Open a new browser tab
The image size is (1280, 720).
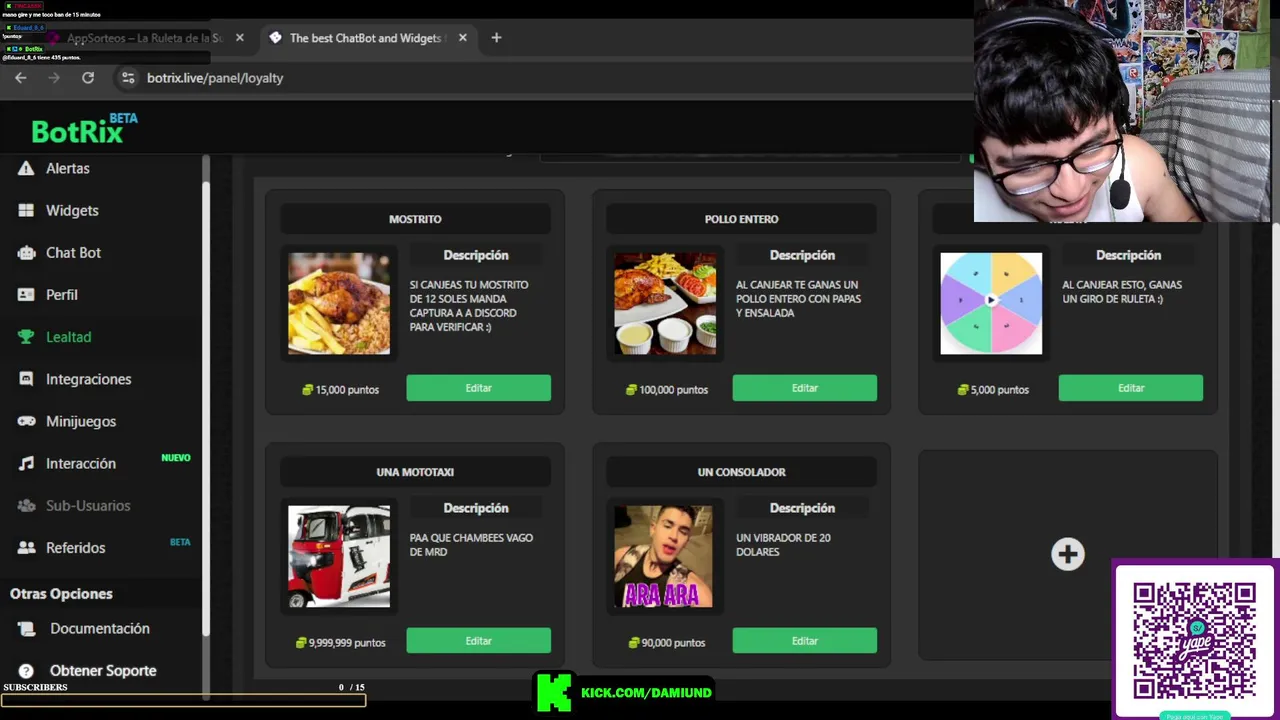click(x=496, y=38)
